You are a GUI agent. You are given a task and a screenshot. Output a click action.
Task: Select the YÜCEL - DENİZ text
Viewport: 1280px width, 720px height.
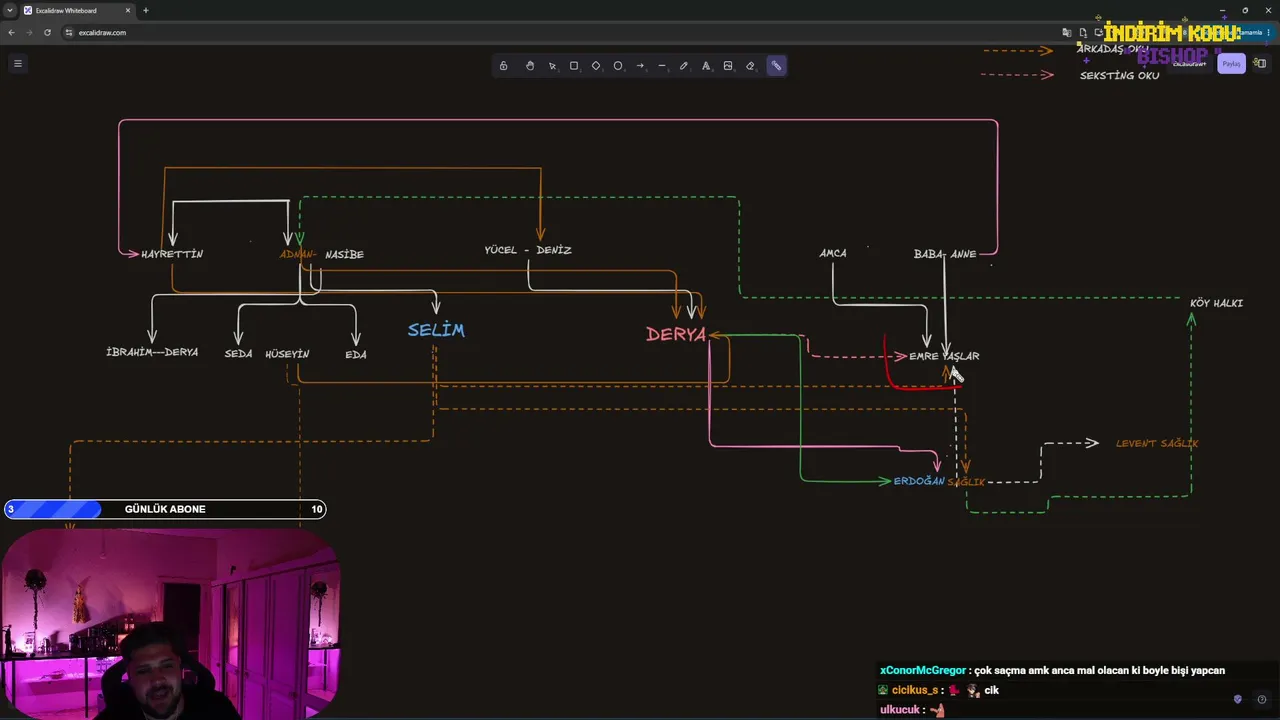click(x=528, y=250)
